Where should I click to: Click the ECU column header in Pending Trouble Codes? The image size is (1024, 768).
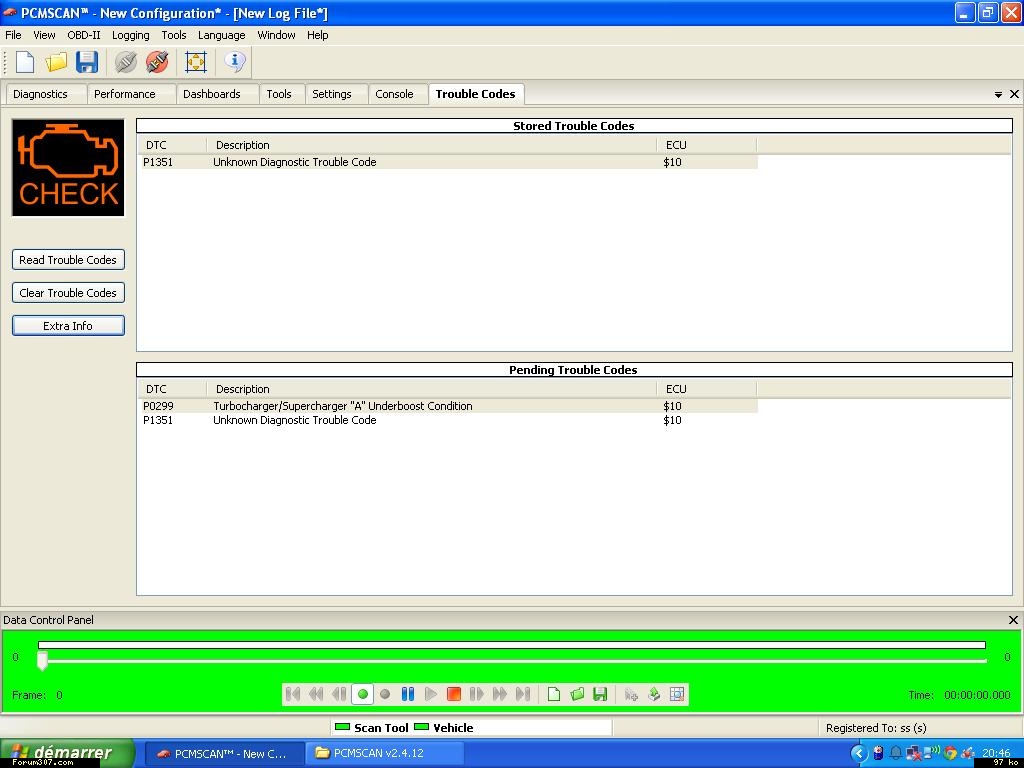(x=707, y=389)
